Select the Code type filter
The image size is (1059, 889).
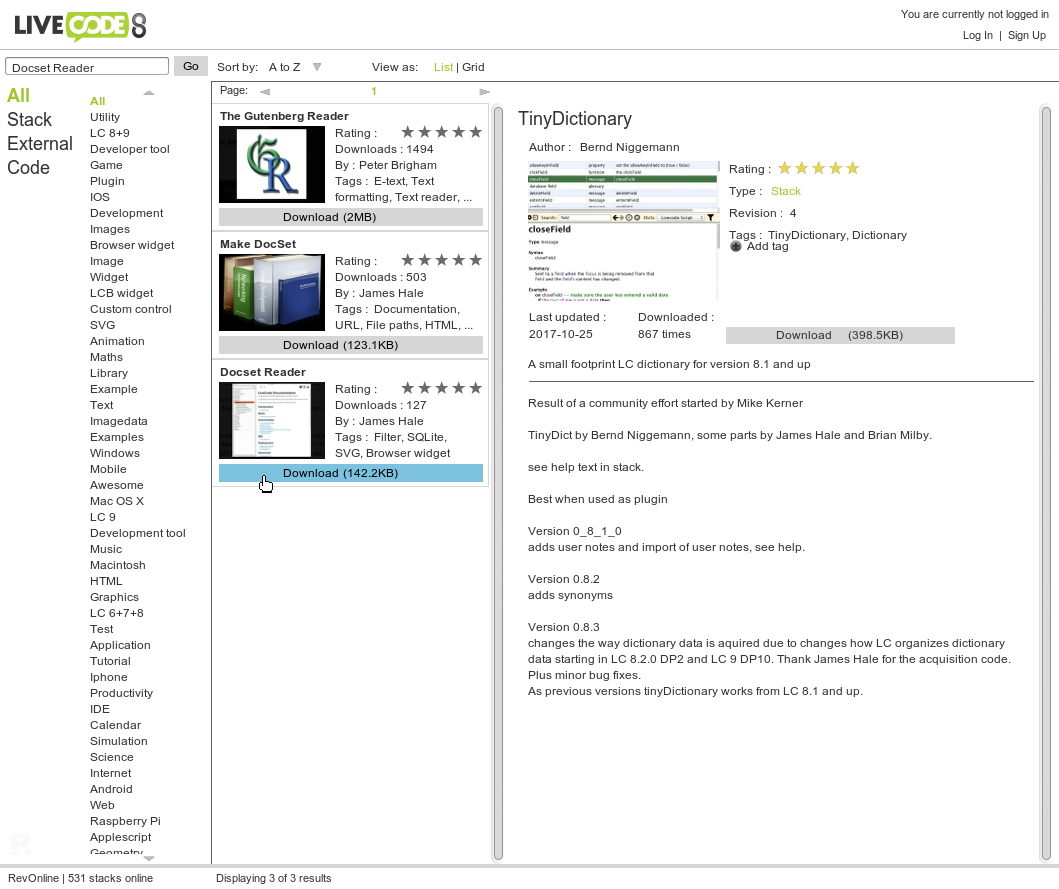click(28, 168)
